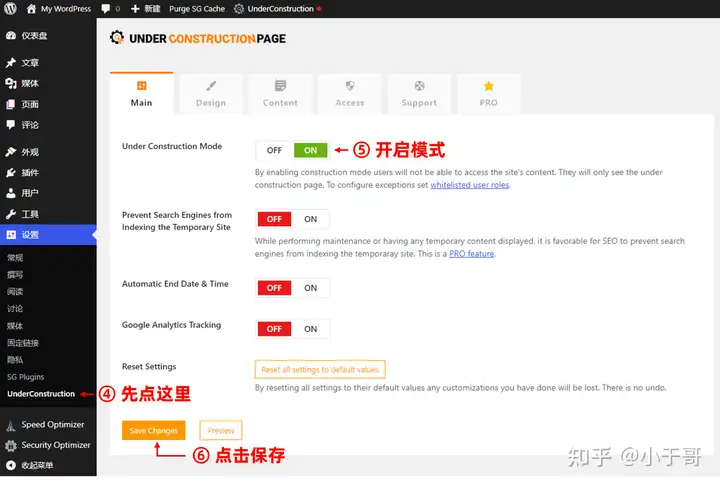Open 常规 general settings submenu

pyautogui.click(x=15, y=257)
